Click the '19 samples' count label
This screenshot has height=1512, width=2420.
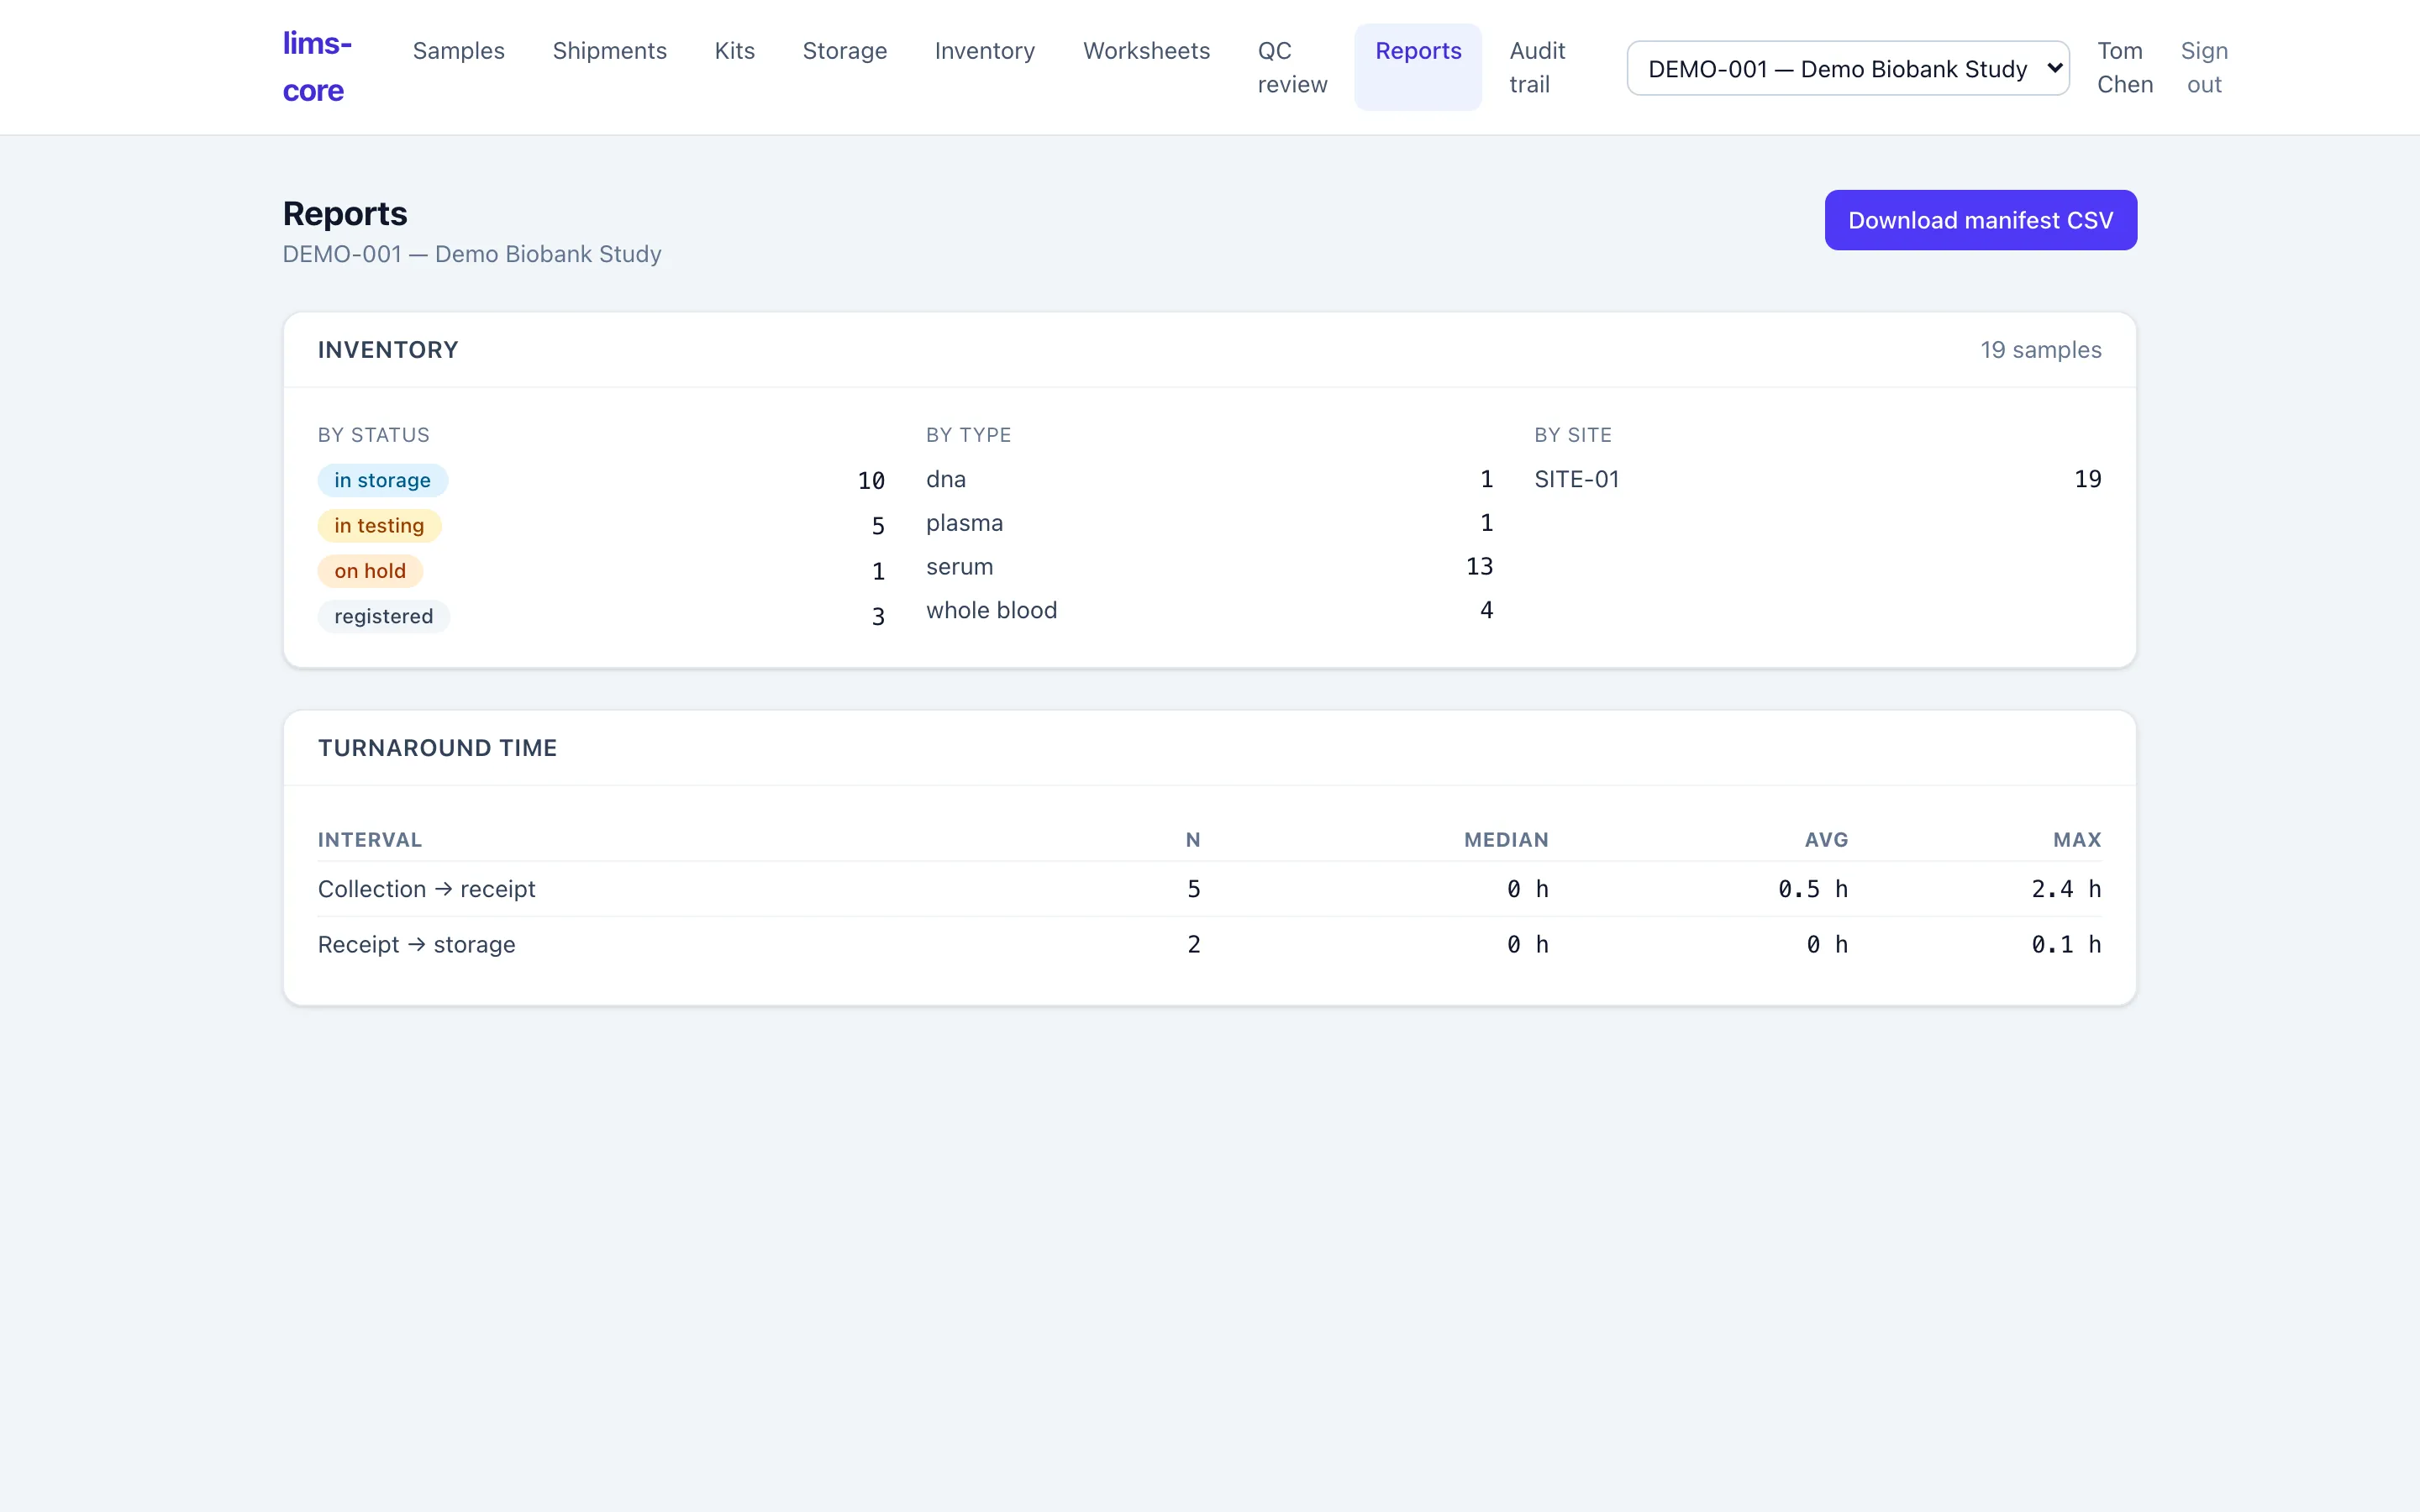click(2040, 350)
